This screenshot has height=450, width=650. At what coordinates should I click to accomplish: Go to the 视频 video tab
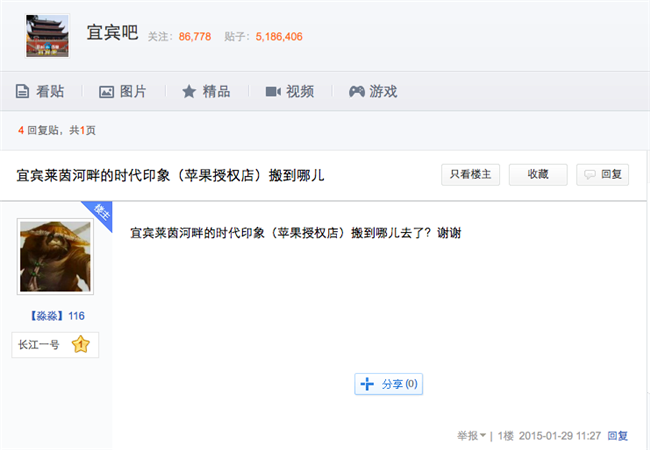[289, 92]
